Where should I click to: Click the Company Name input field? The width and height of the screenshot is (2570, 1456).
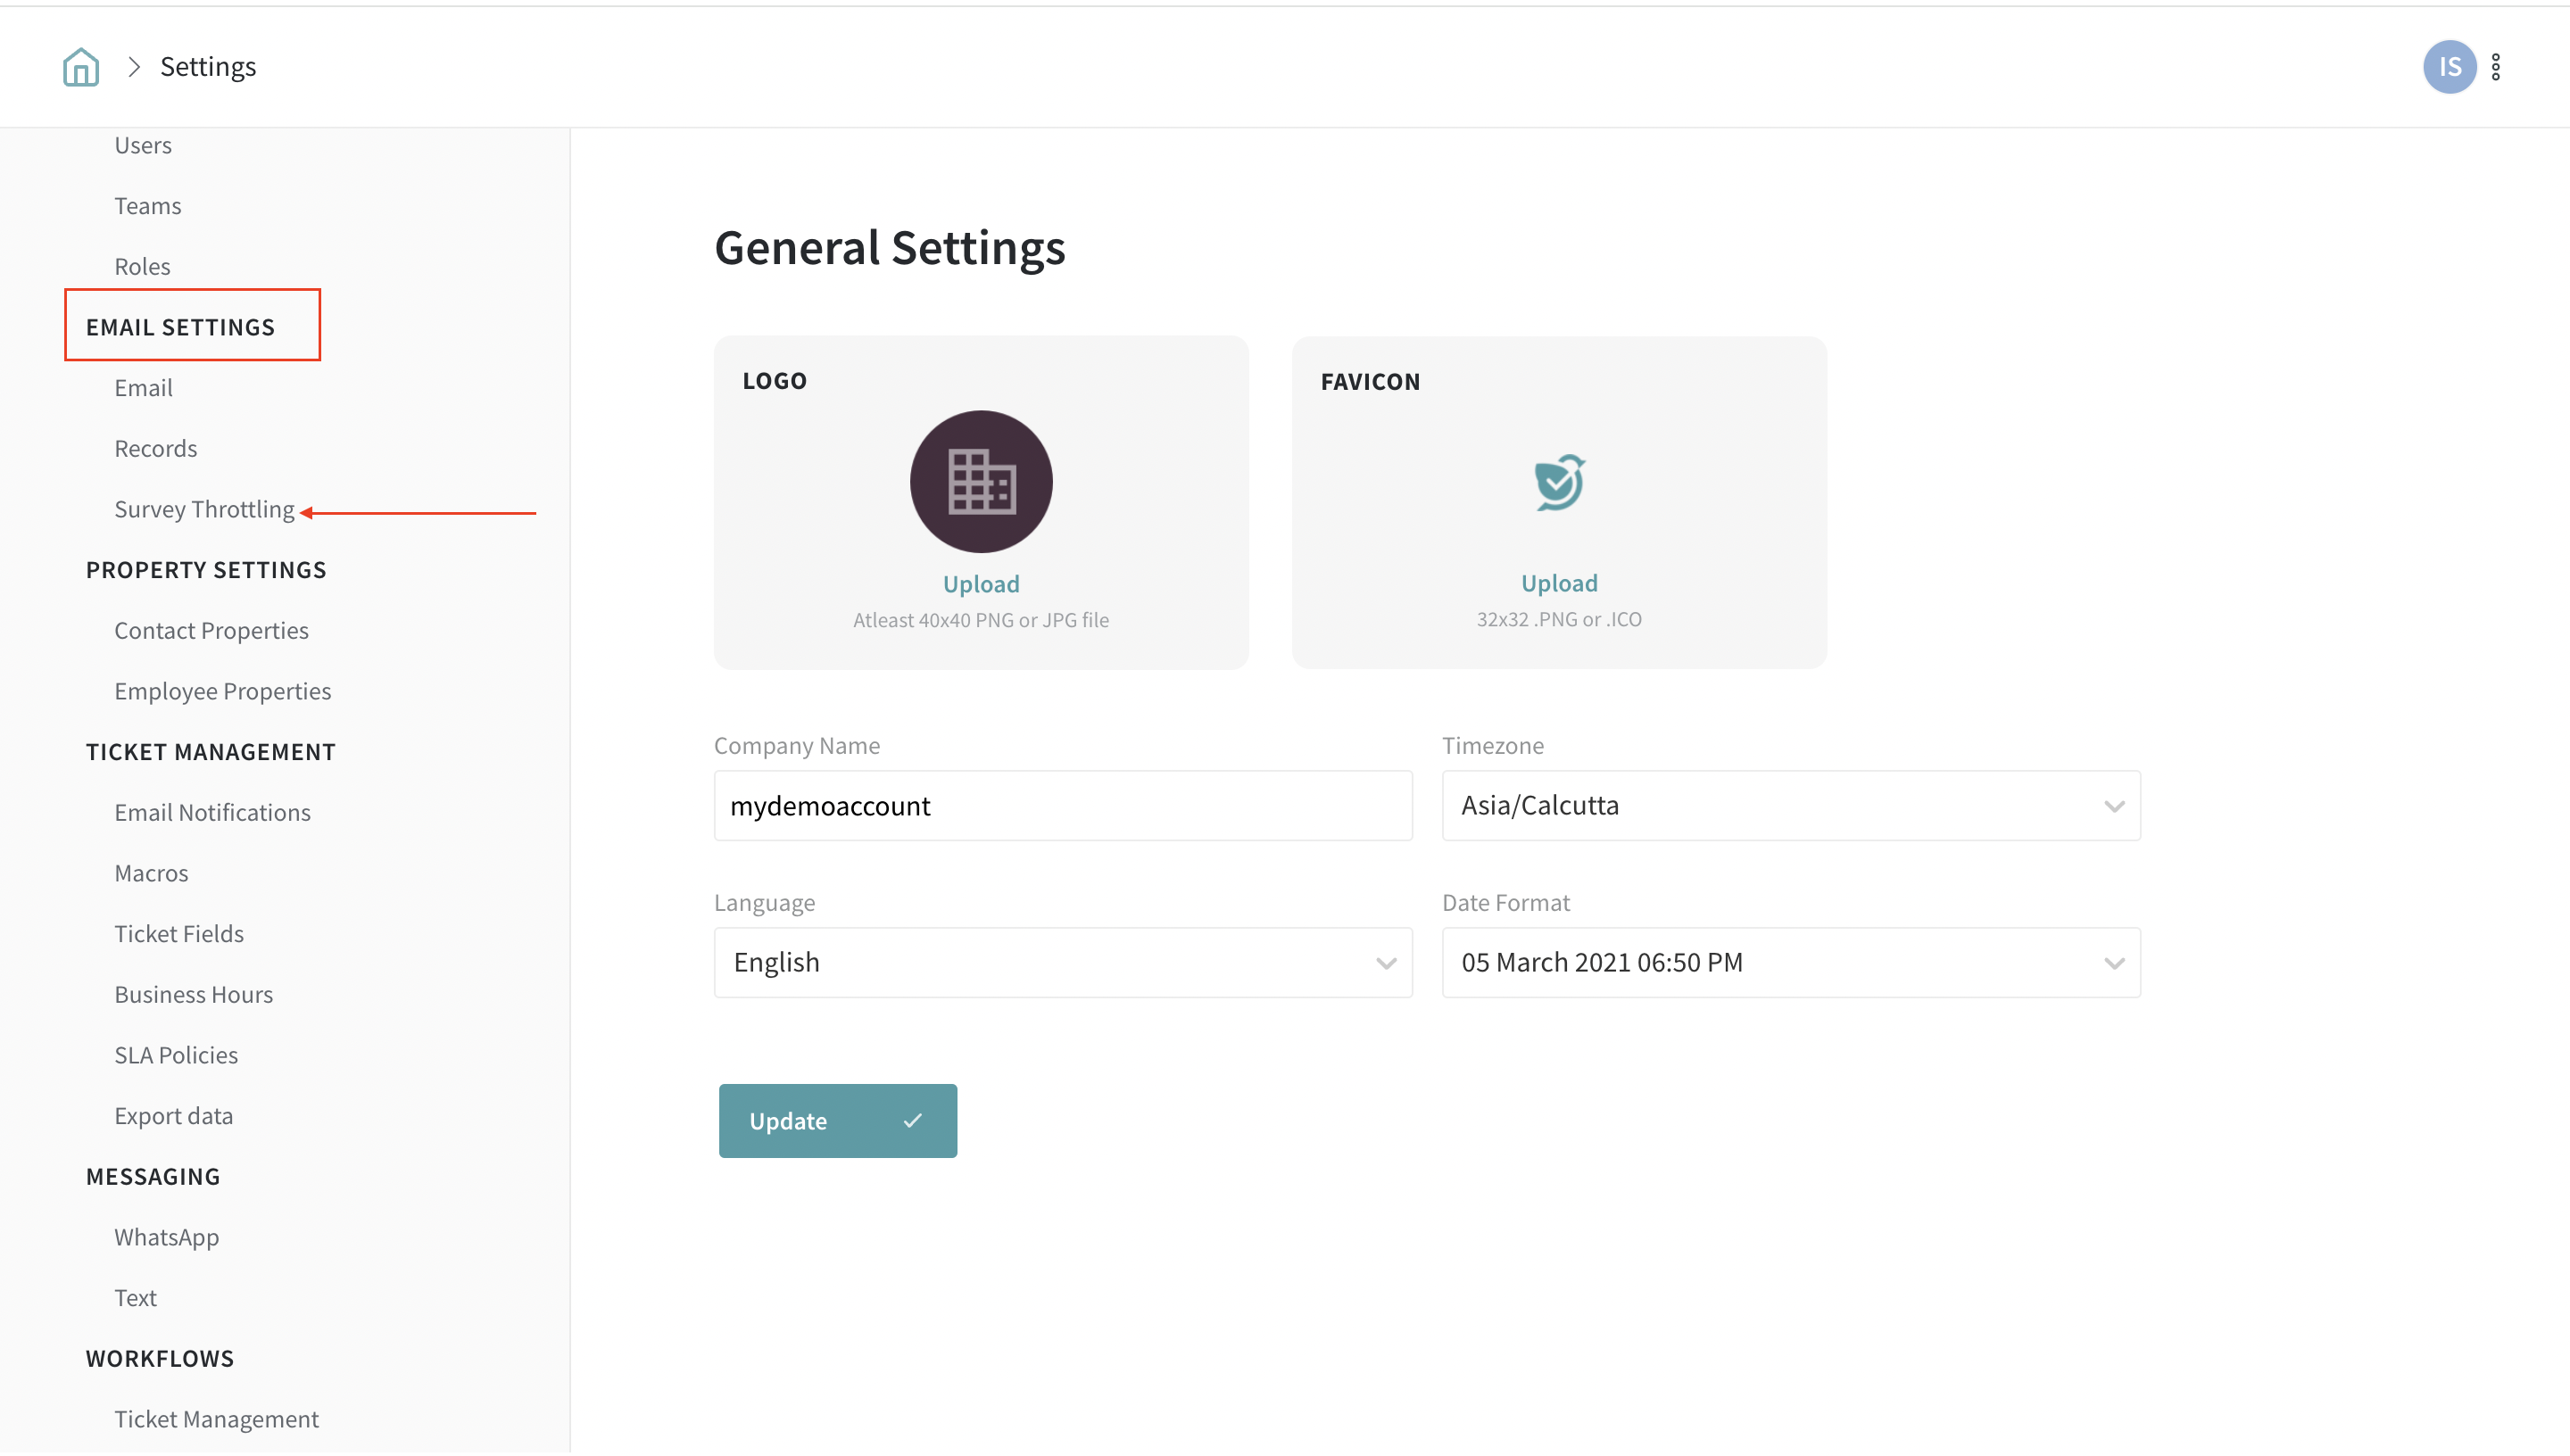(x=1062, y=805)
